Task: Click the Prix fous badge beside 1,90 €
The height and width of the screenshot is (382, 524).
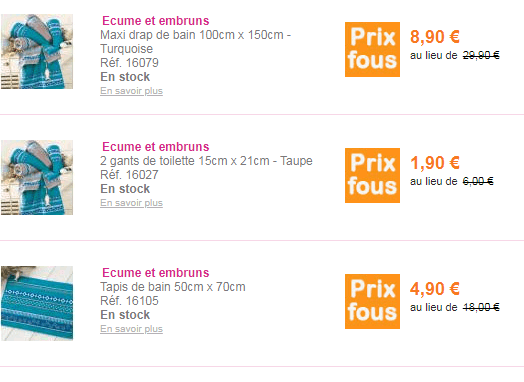Action: [x=372, y=175]
